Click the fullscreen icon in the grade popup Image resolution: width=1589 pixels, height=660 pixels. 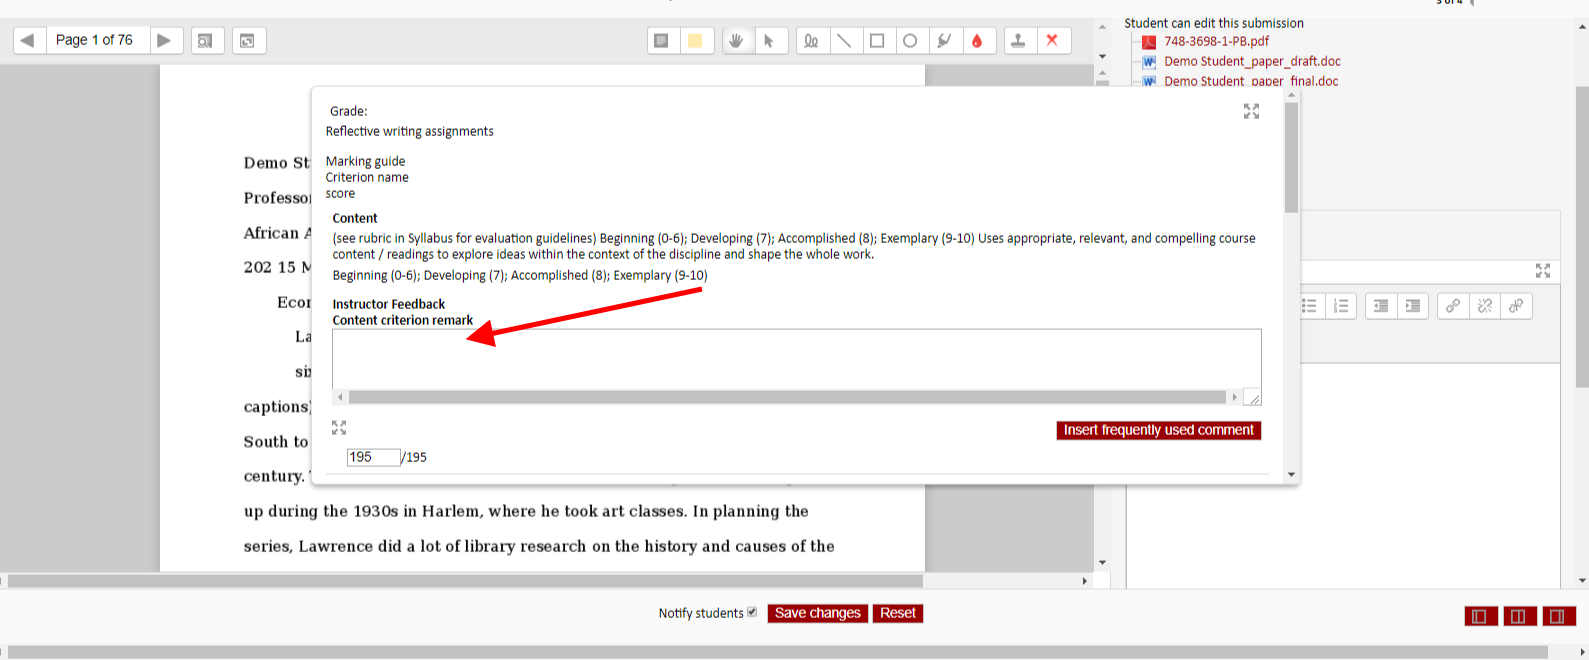coord(1251,111)
